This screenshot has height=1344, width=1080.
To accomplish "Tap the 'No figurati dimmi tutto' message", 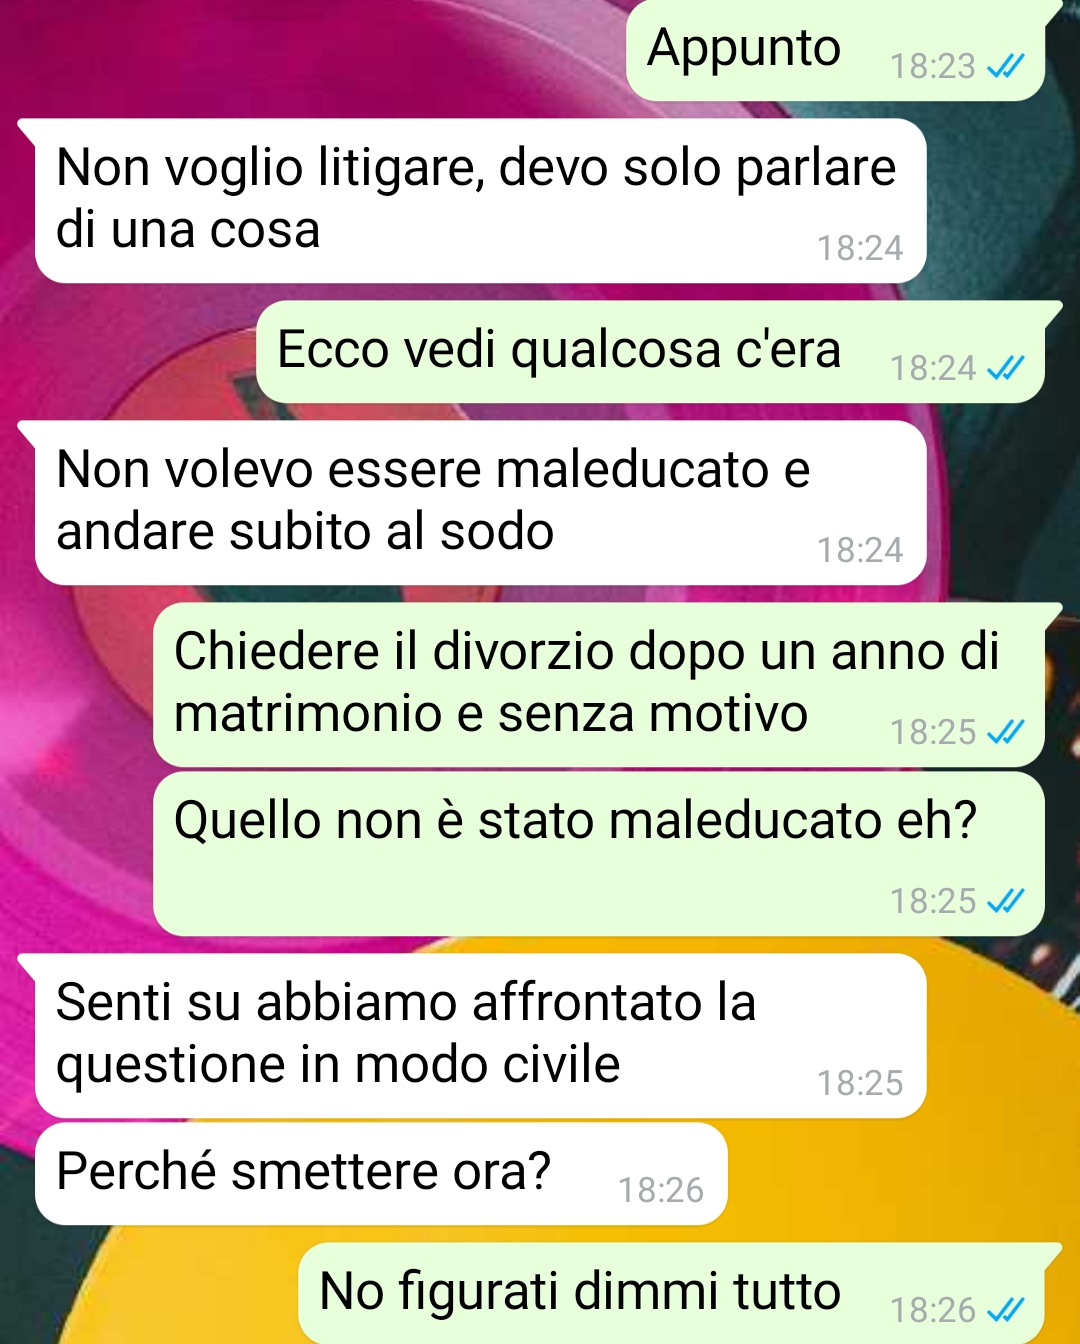I will pyautogui.click(x=671, y=1293).
